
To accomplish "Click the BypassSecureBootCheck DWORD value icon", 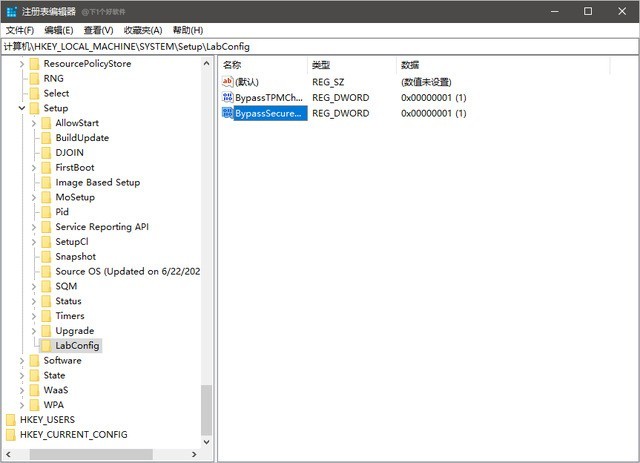I will pyautogui.click(x=227, y=114).
